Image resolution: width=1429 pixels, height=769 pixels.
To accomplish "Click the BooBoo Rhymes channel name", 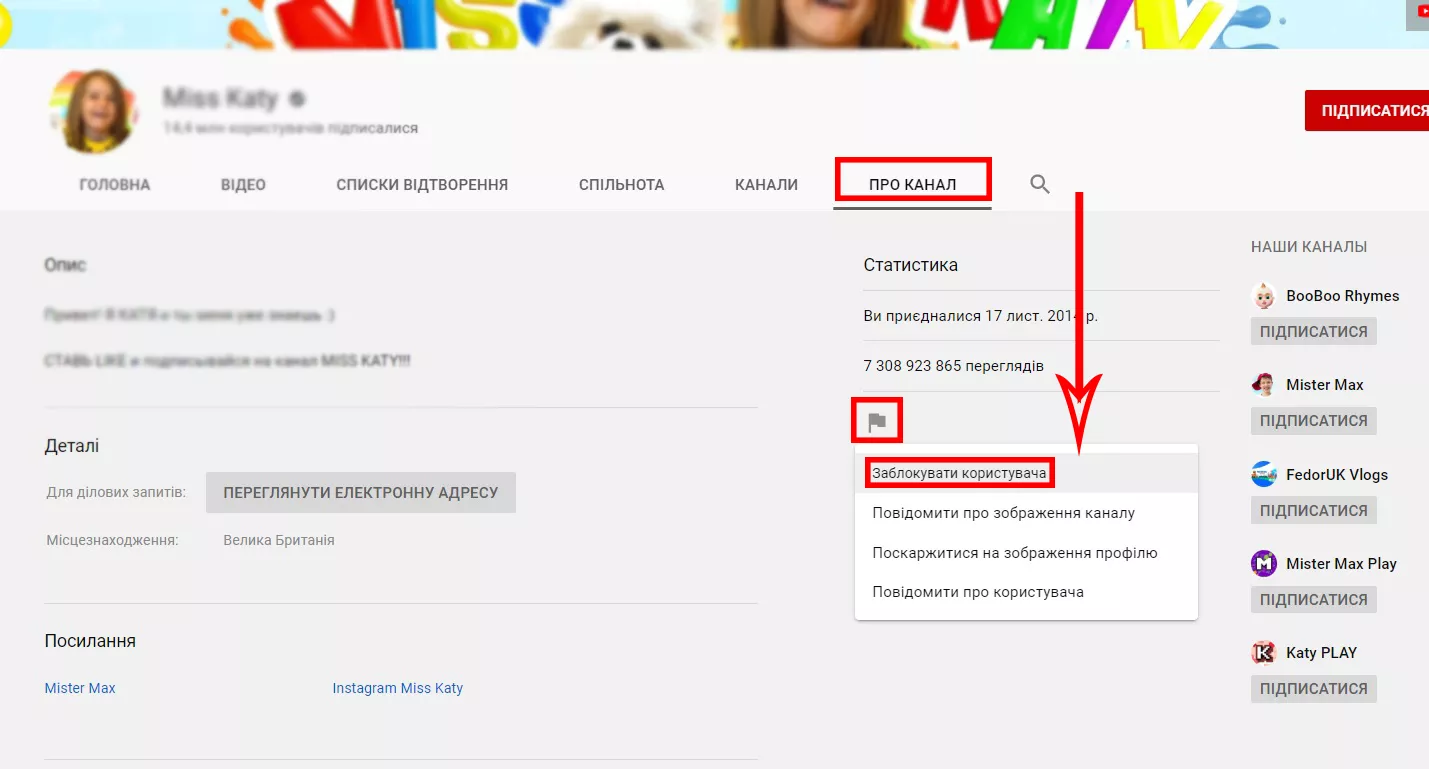I will [x=1343, y=296].
